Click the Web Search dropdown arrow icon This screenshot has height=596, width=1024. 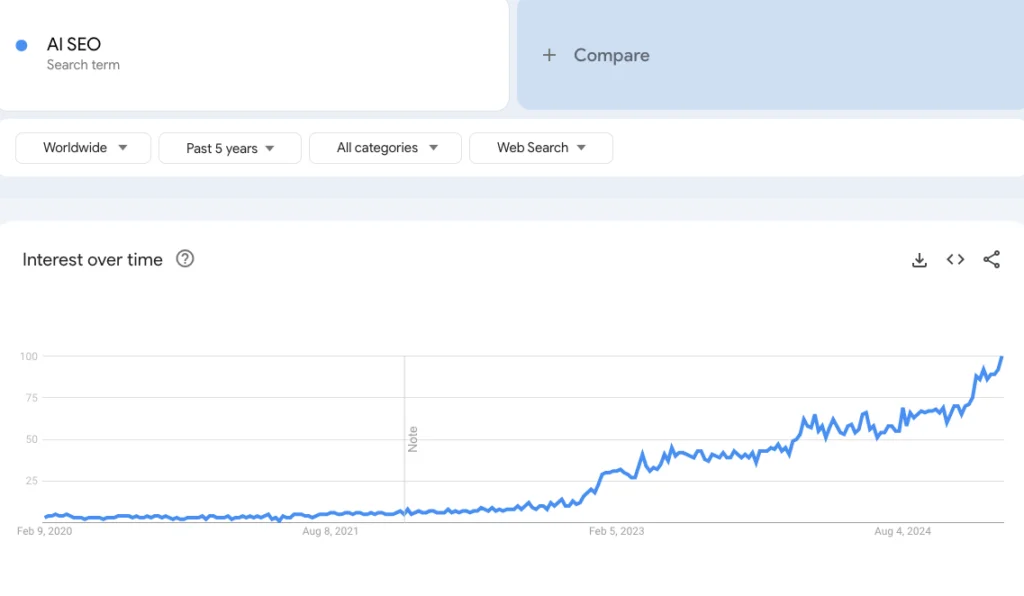pos(582,147)
